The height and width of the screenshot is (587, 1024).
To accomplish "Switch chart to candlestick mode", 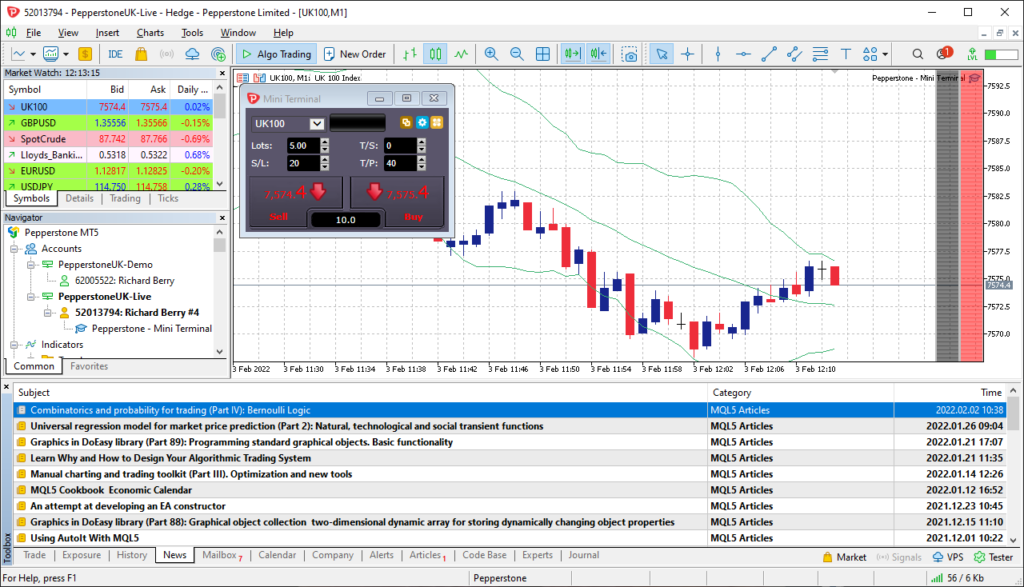I will point(436,54).
